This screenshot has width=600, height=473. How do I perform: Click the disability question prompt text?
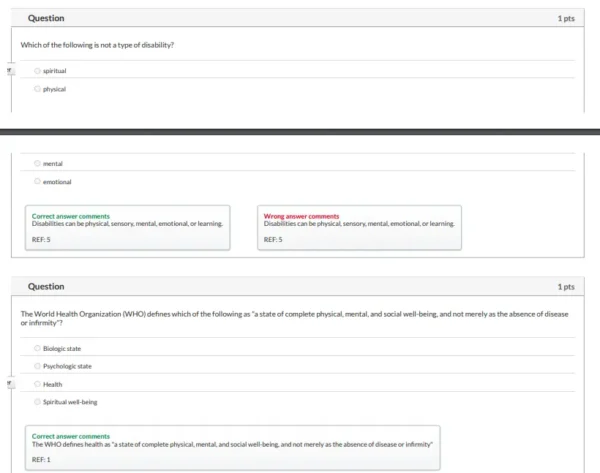(98, 46)
